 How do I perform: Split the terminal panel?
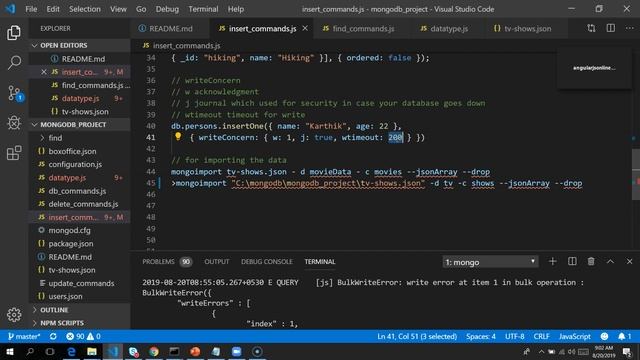(x=572, y=261)
